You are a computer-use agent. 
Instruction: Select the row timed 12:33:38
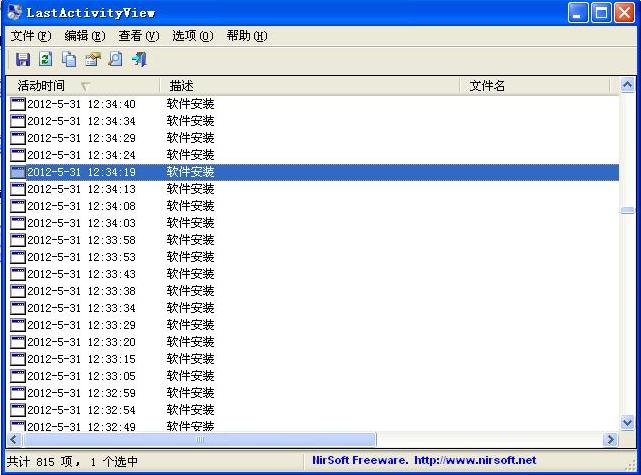(x=314, y=291)
